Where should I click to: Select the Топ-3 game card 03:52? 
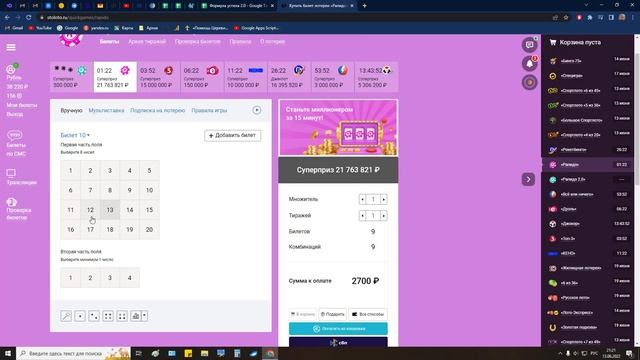(x=159, y=77)
